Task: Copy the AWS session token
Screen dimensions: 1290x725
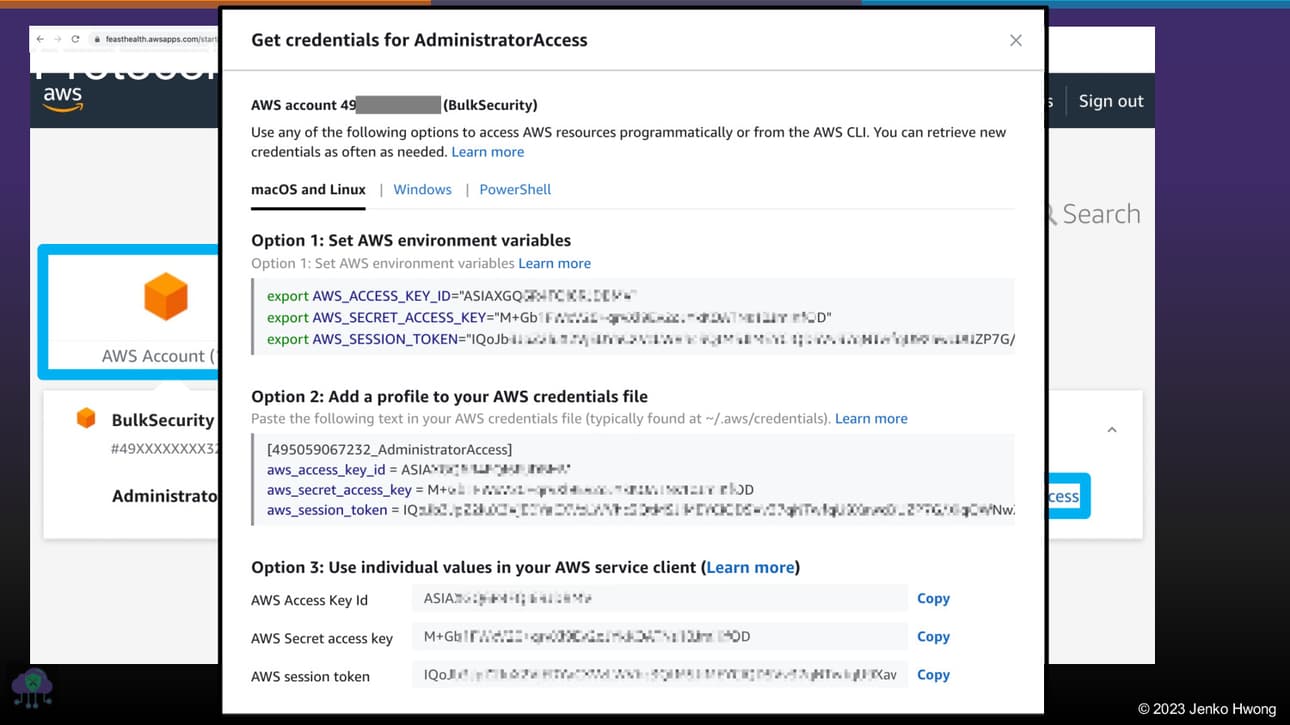Action: point(933,674)
